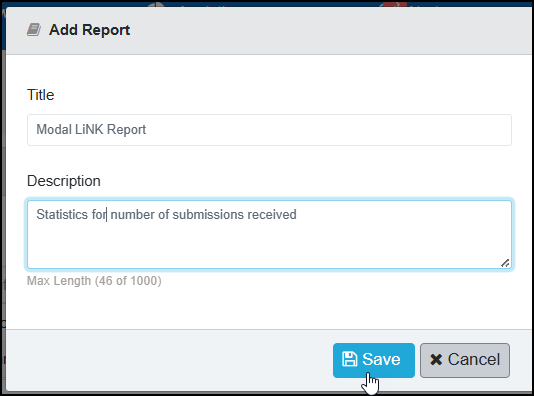534x396 pixels.
Task: Place cursor on word Statistics in Description
Action: tap(62, 215)
